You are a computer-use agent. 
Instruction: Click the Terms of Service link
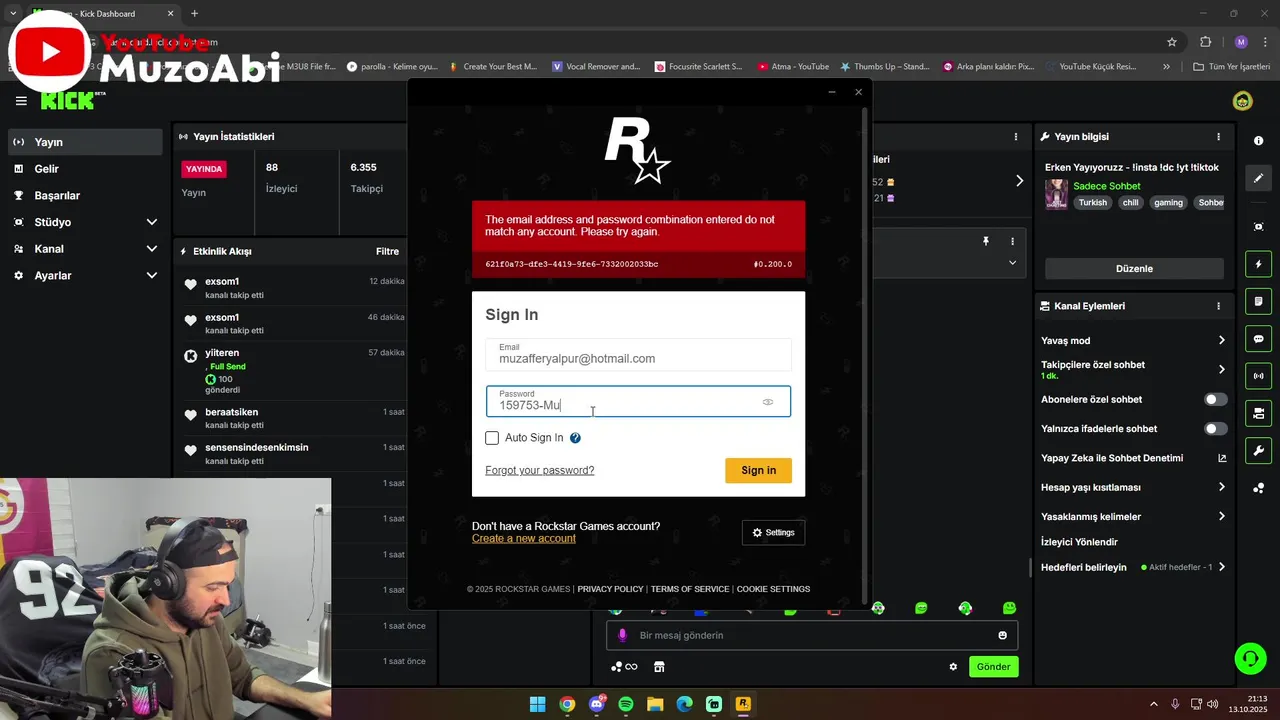tap(690, 589)
